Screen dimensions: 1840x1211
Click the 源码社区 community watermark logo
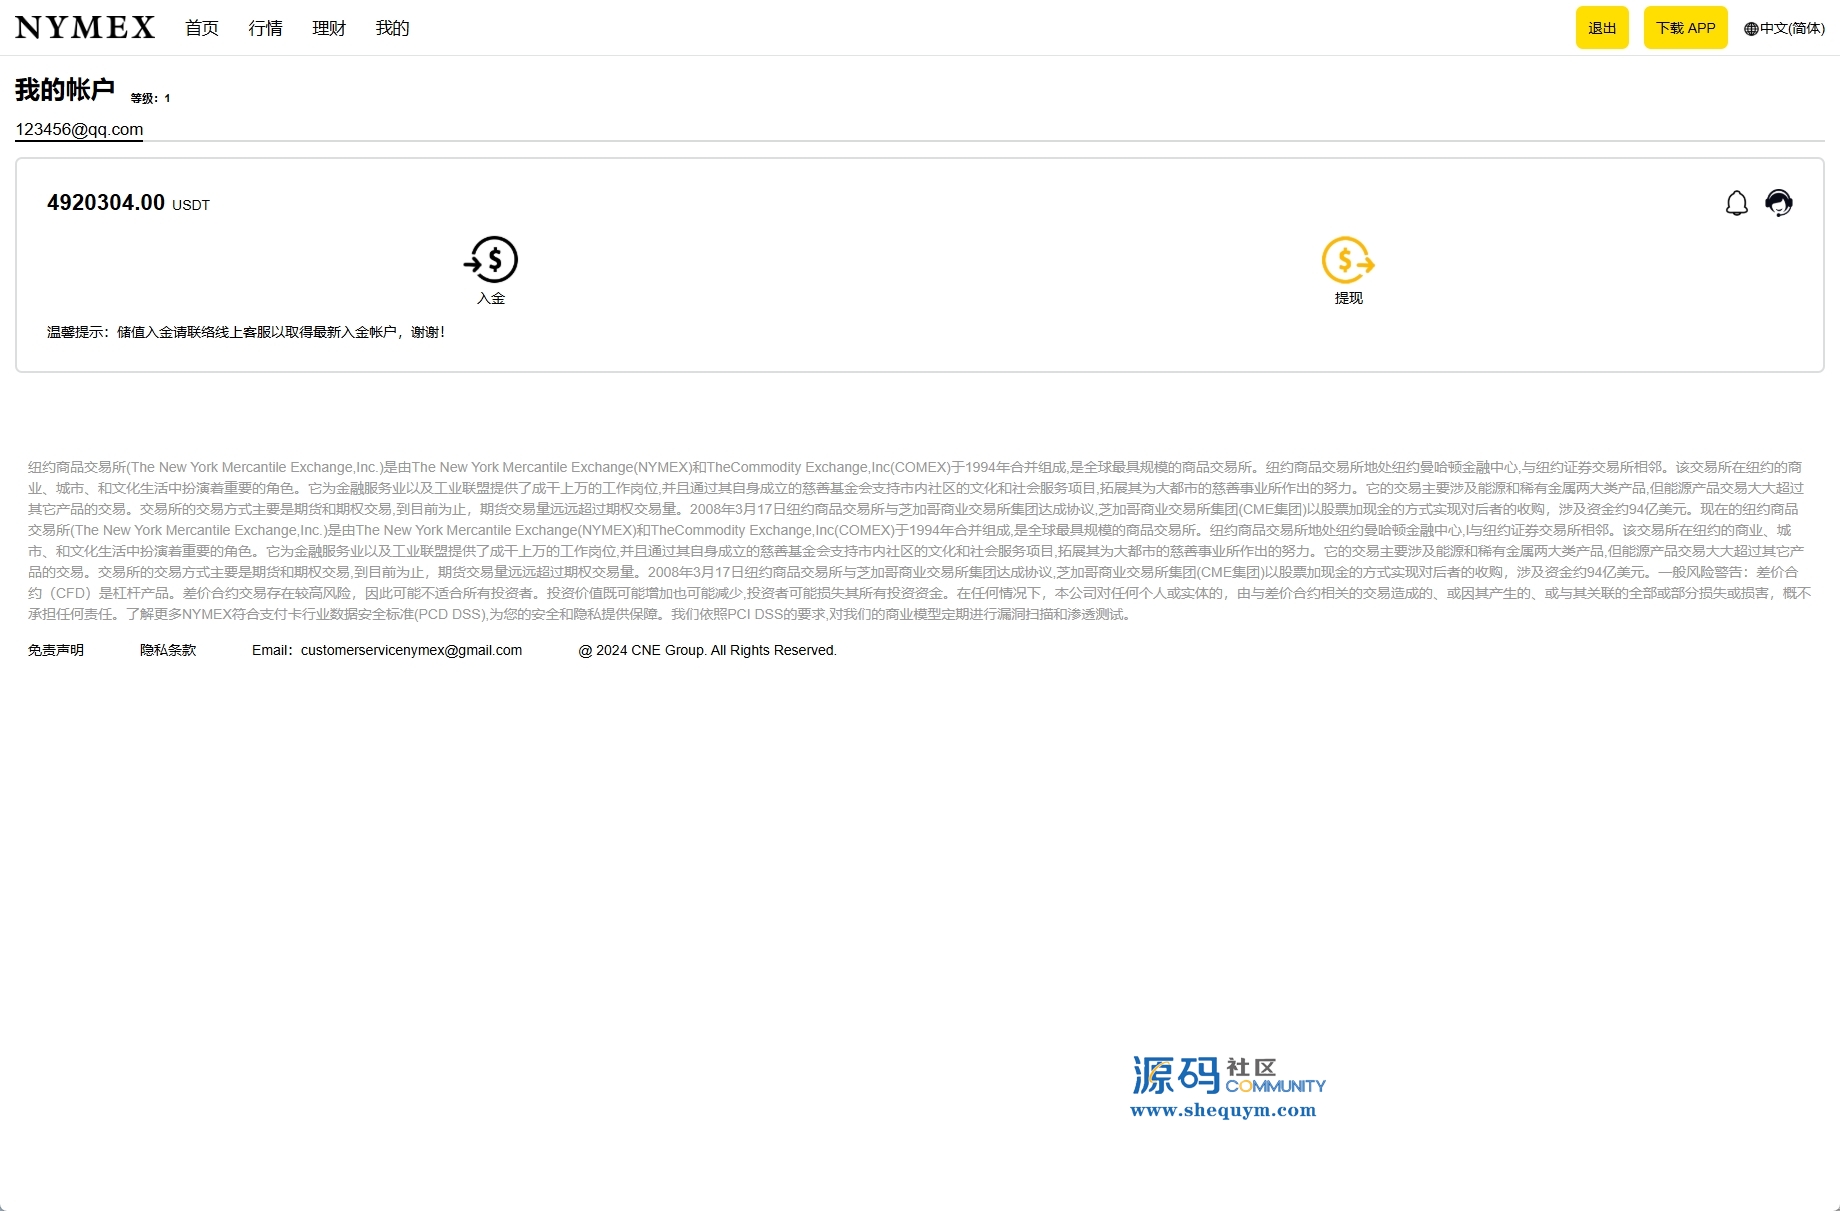point(1228,1076)
